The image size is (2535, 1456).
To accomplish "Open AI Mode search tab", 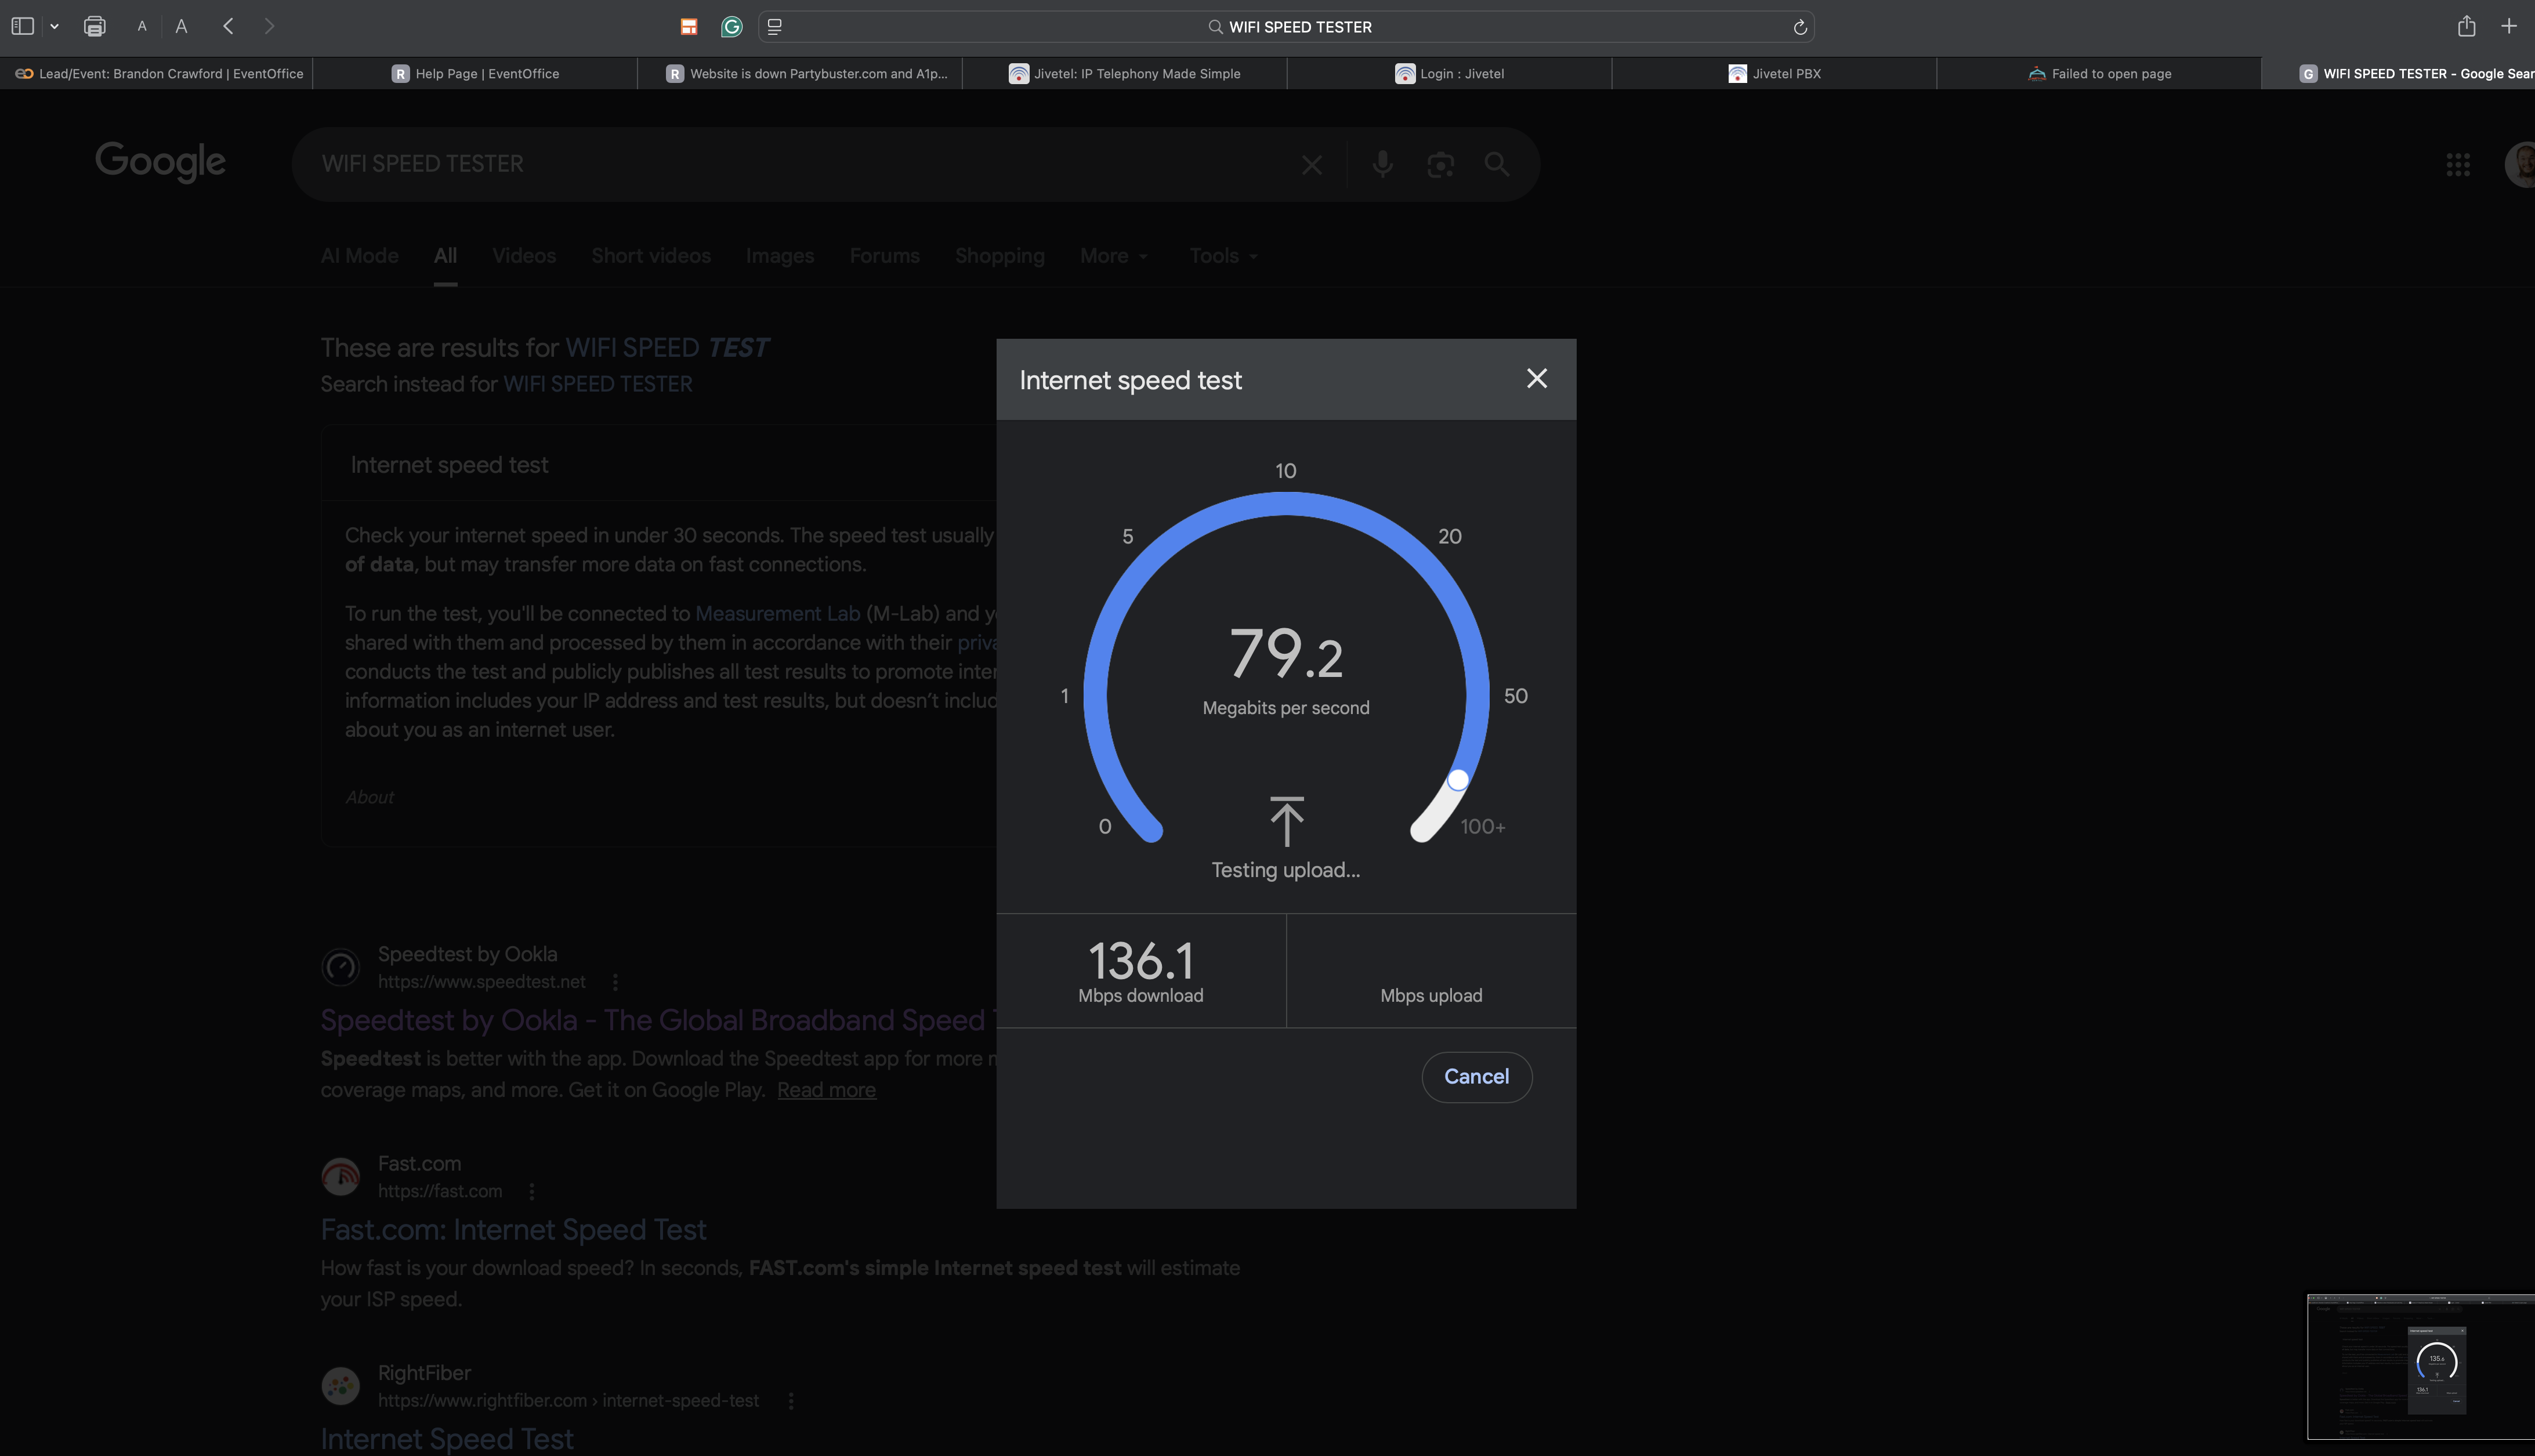I will (360, 256).
